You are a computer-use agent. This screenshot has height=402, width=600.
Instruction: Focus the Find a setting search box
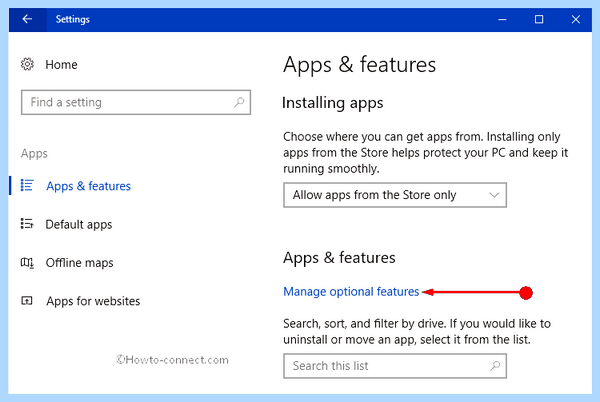[136, 103]
